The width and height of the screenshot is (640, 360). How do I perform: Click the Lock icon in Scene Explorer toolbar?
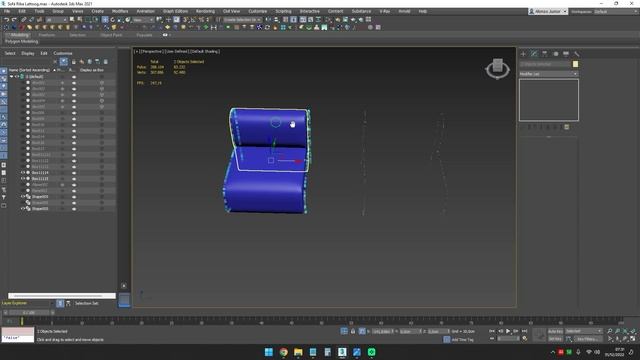pos(73,62)
